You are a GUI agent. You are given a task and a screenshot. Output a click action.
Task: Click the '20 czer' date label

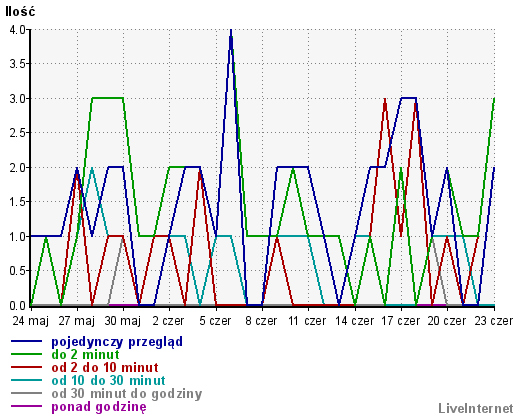[x=447, y=321]
